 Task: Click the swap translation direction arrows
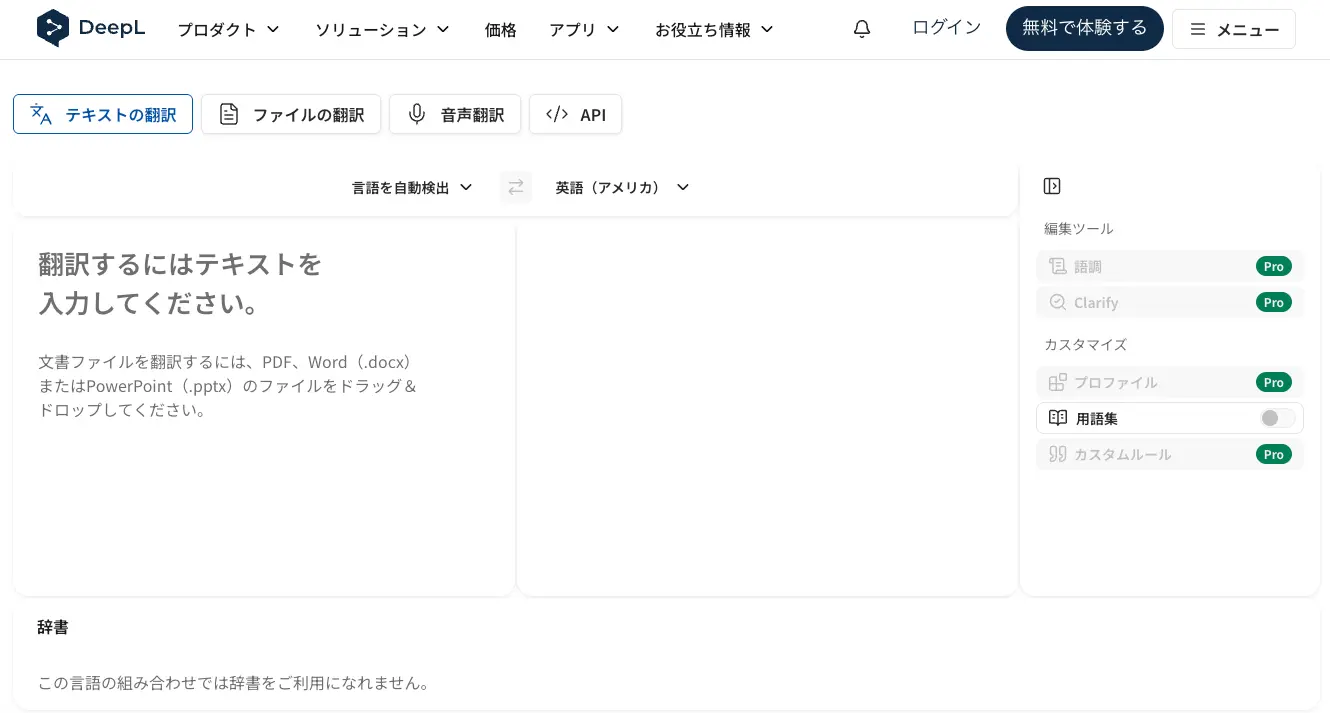click(516, 187)
